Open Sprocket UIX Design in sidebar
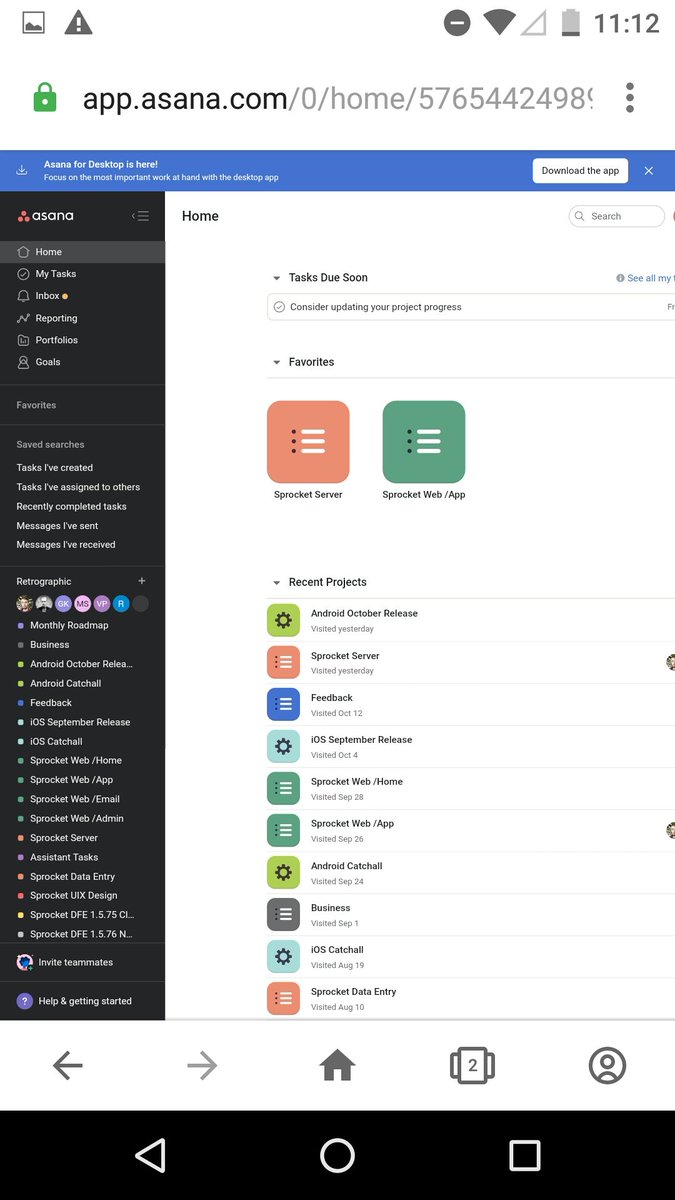Screen dimensions: 675x1200 coord(73,896)
